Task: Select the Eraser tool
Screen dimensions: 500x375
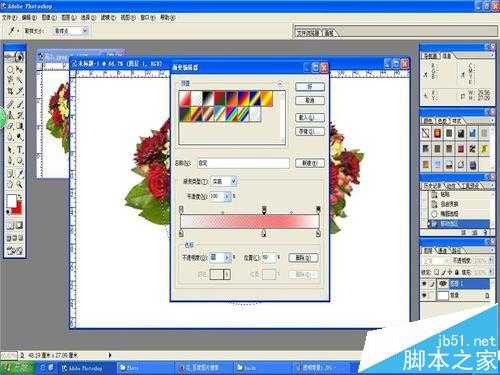Action: [10, 126]
